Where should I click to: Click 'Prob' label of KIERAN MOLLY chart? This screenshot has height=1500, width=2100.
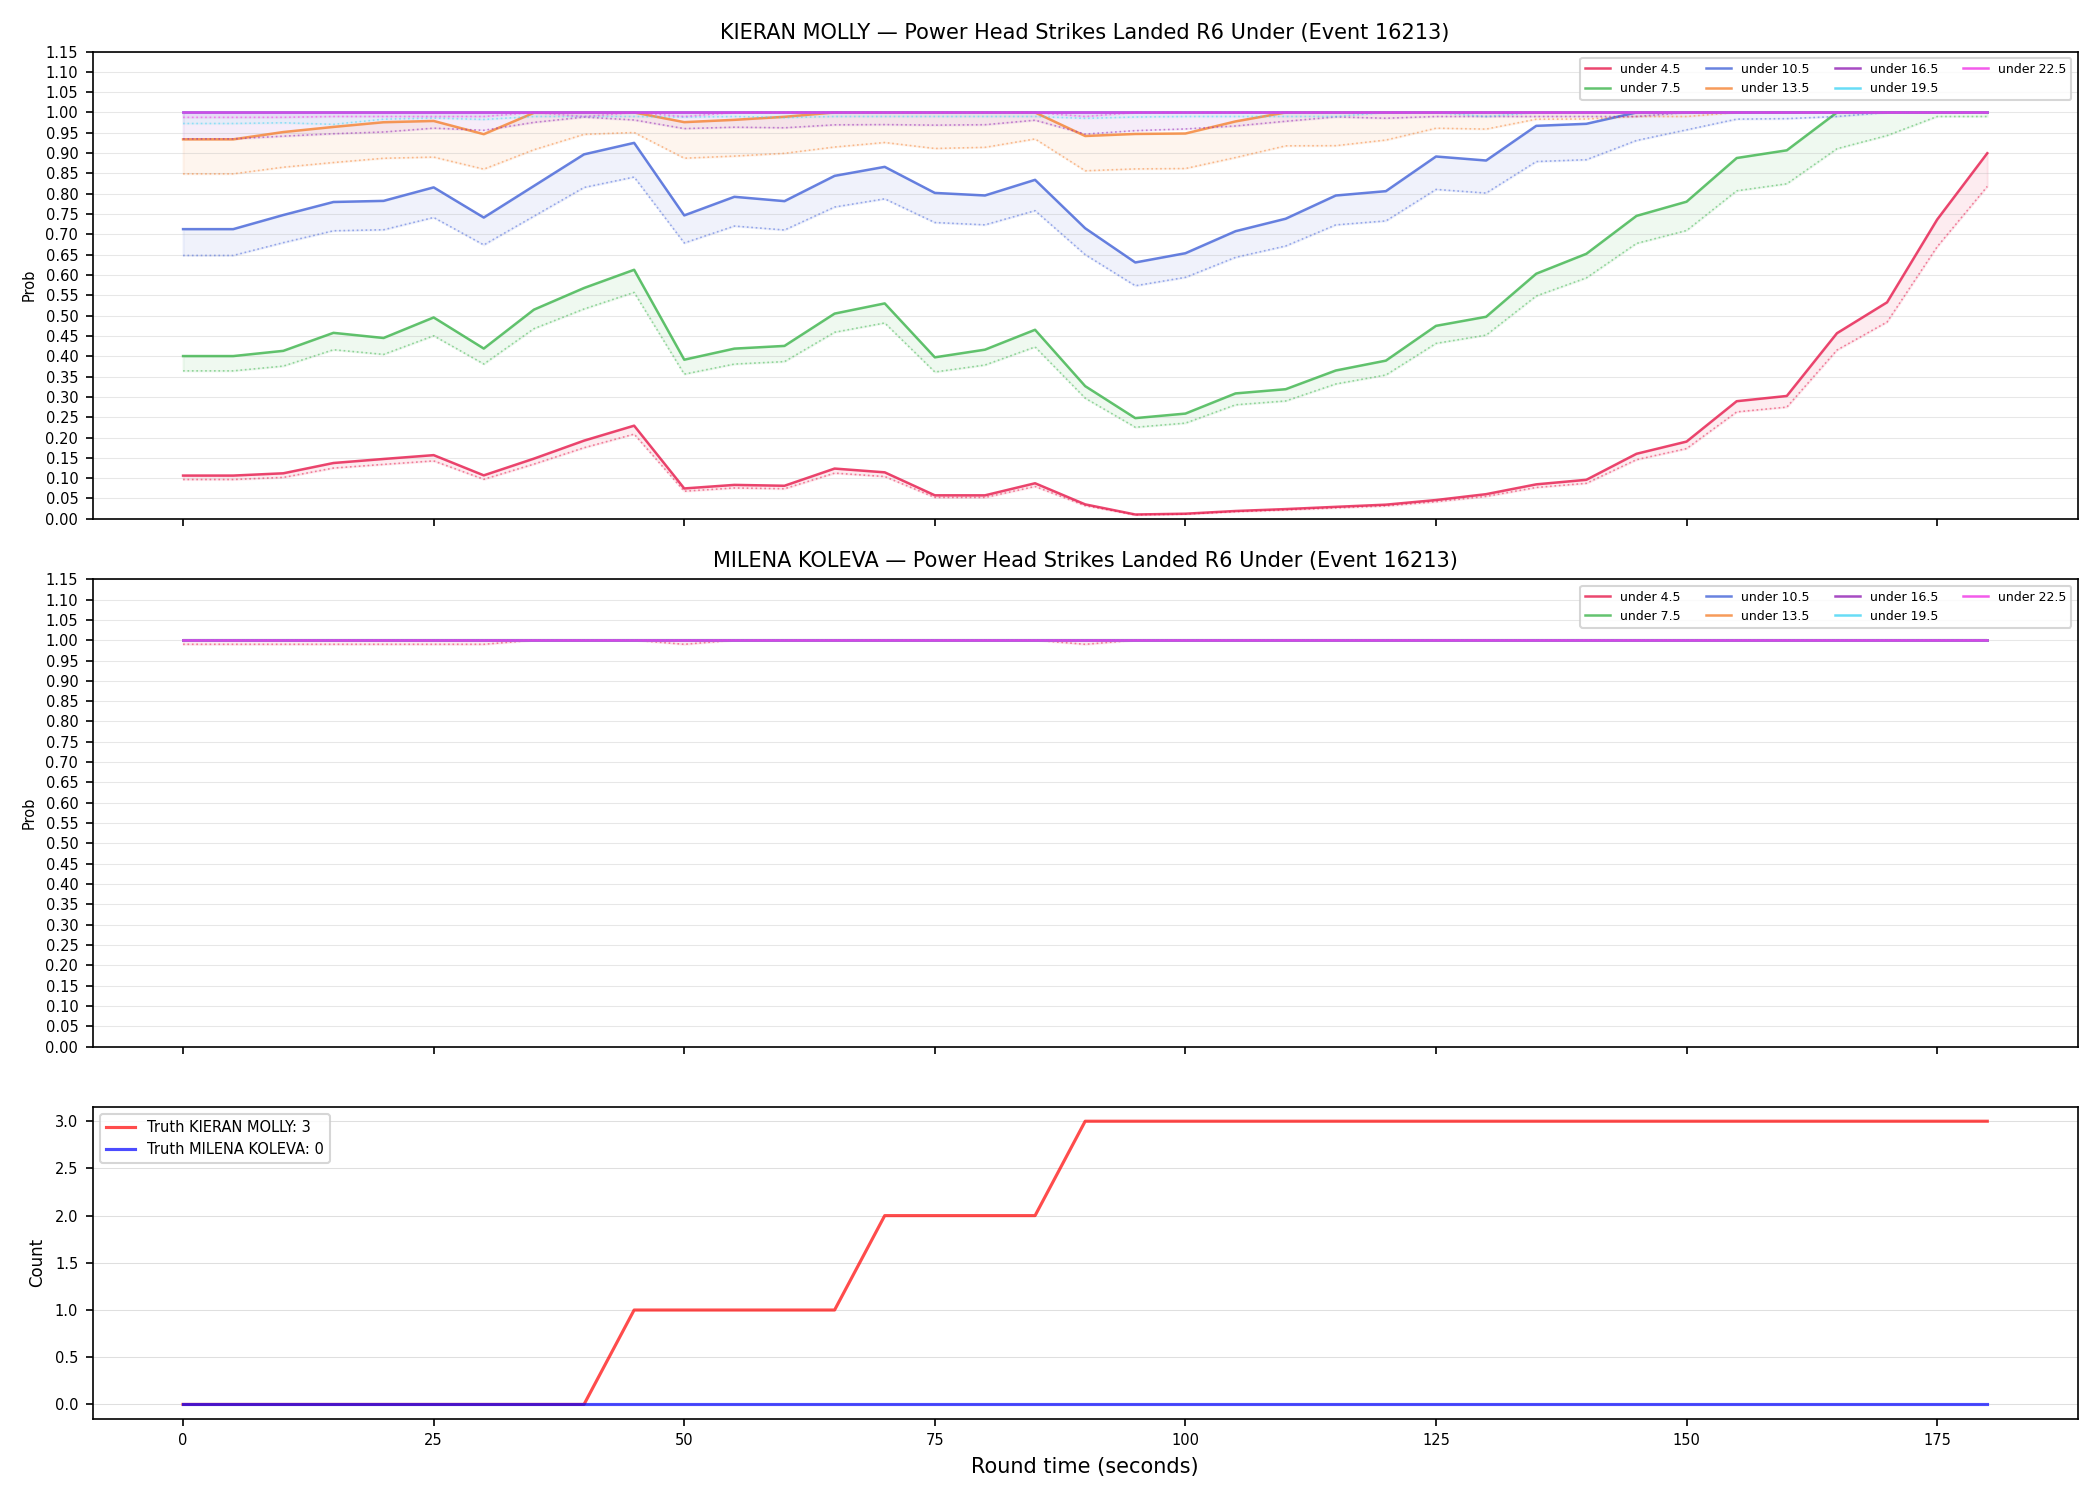click(29, 286)
